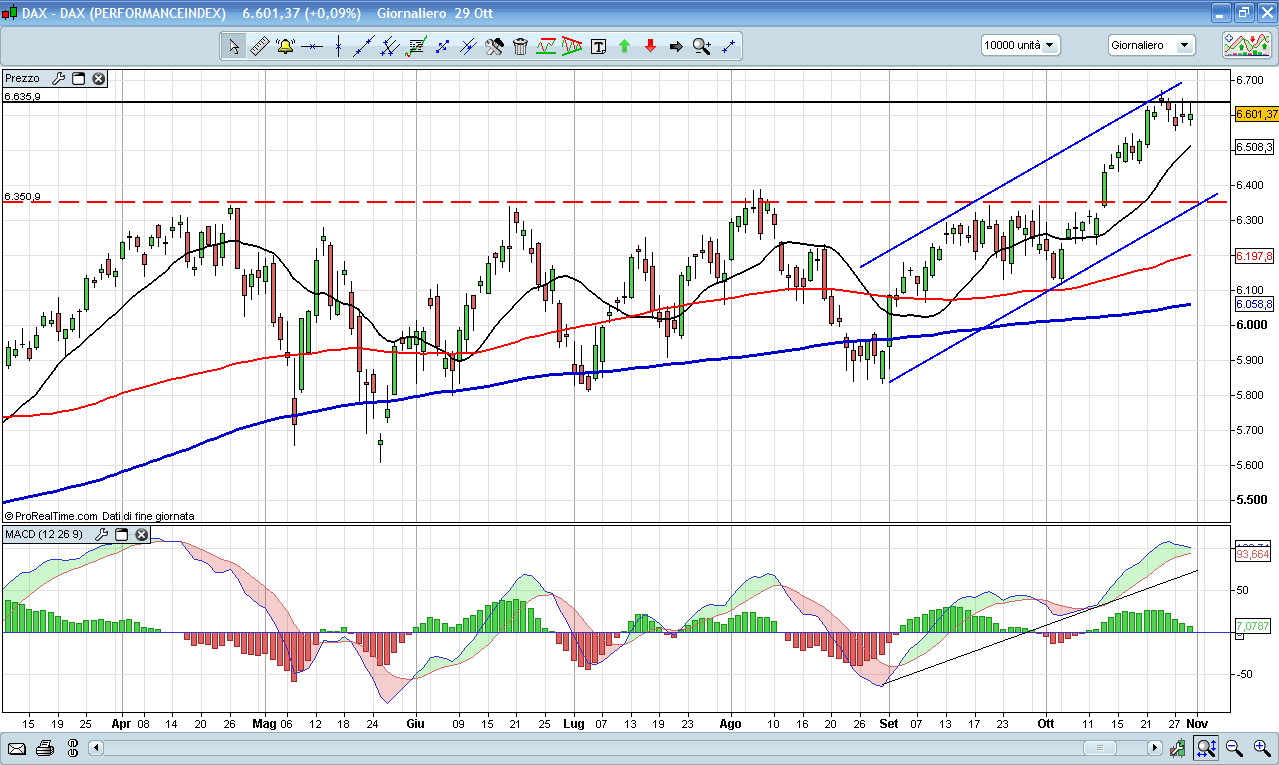Close the MACD indicator panel
The image size is (1279, 765).
point(142,535)
